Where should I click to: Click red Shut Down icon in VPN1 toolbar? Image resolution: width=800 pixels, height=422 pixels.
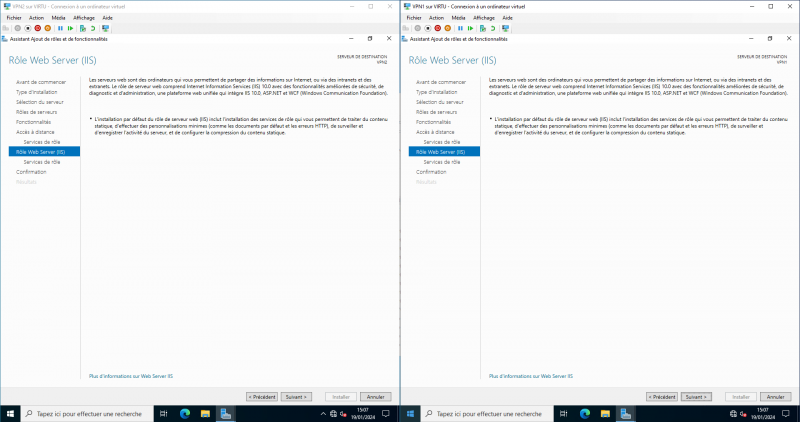[438, 29]
